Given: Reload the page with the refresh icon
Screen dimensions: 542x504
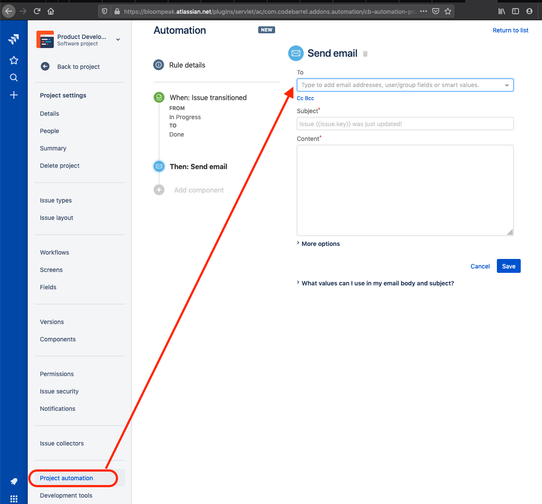Looking at the screenshot, I should coord(37,11).
